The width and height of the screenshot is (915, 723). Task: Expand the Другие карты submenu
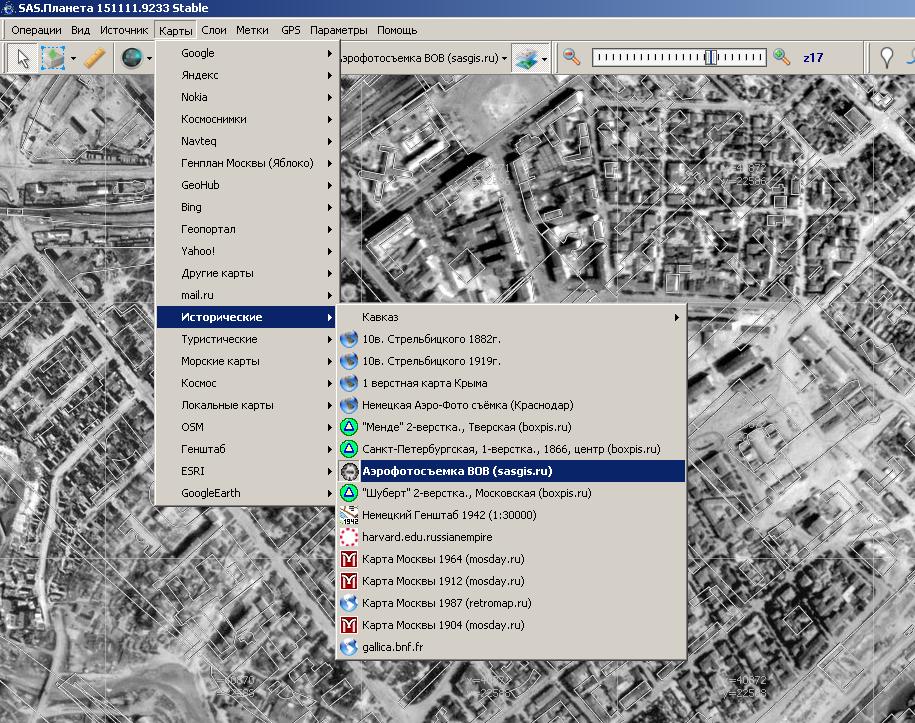point(247,273)
